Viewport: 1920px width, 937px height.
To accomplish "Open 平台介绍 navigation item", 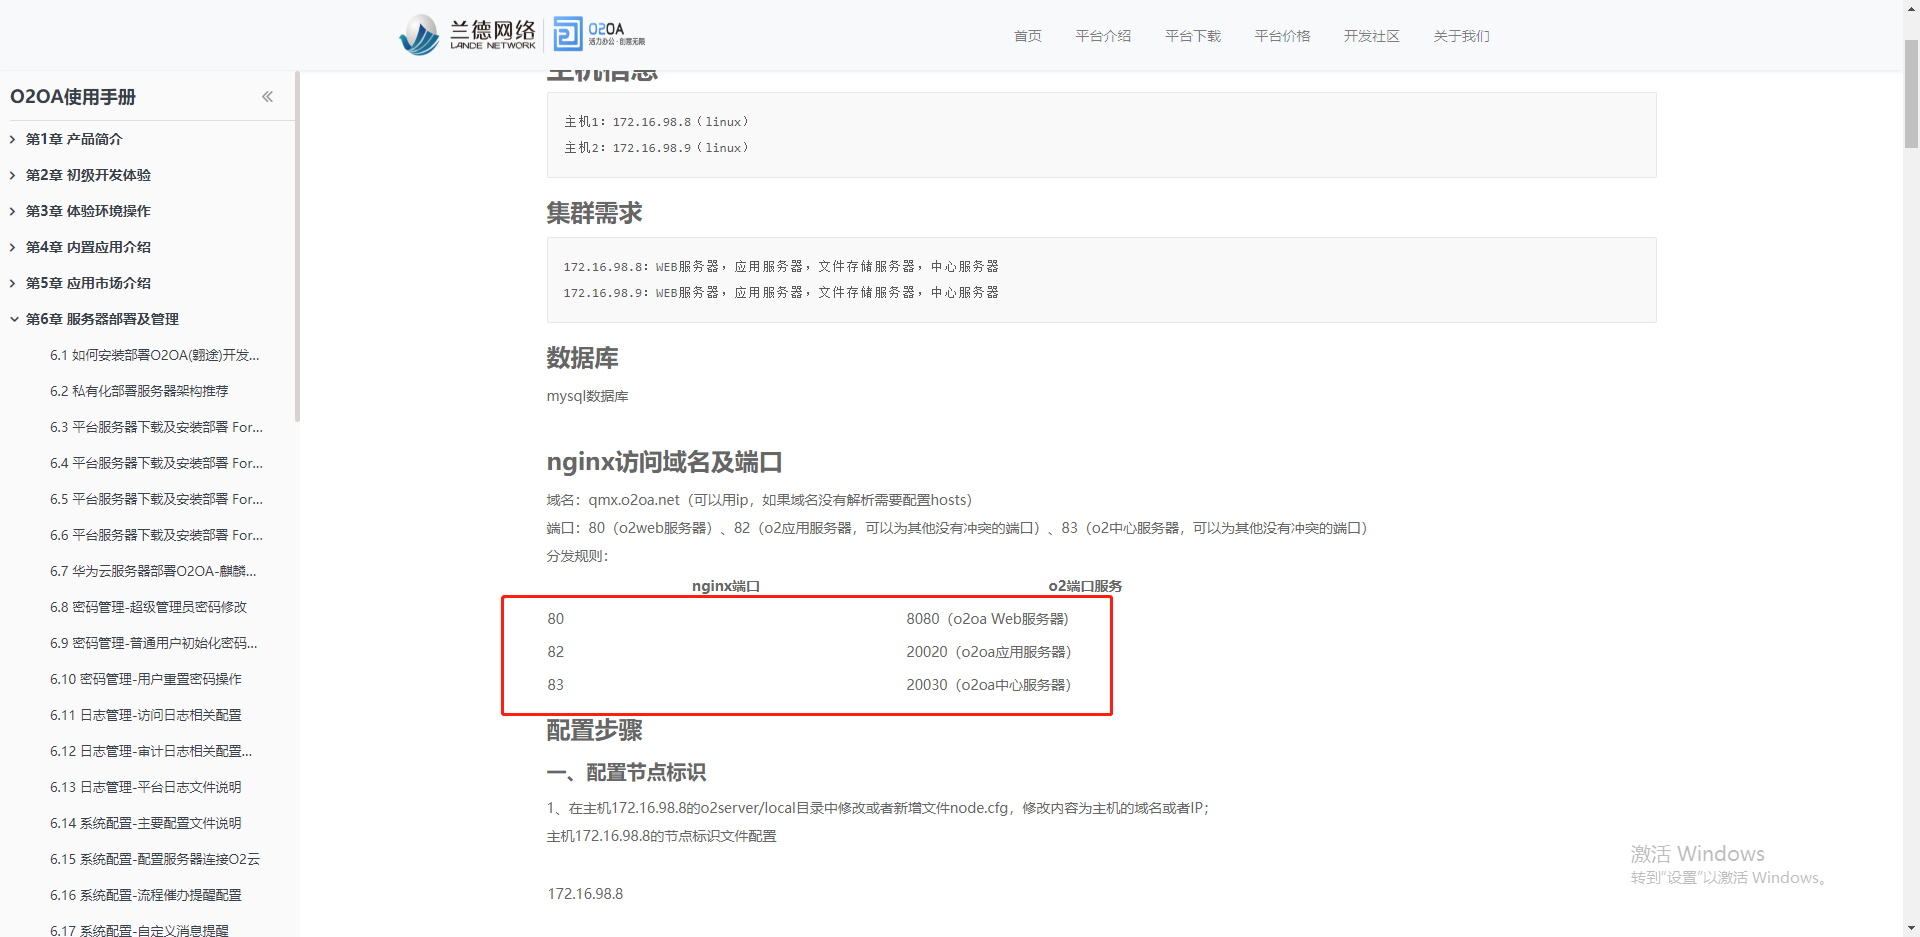I will [x=1103, y=36].
